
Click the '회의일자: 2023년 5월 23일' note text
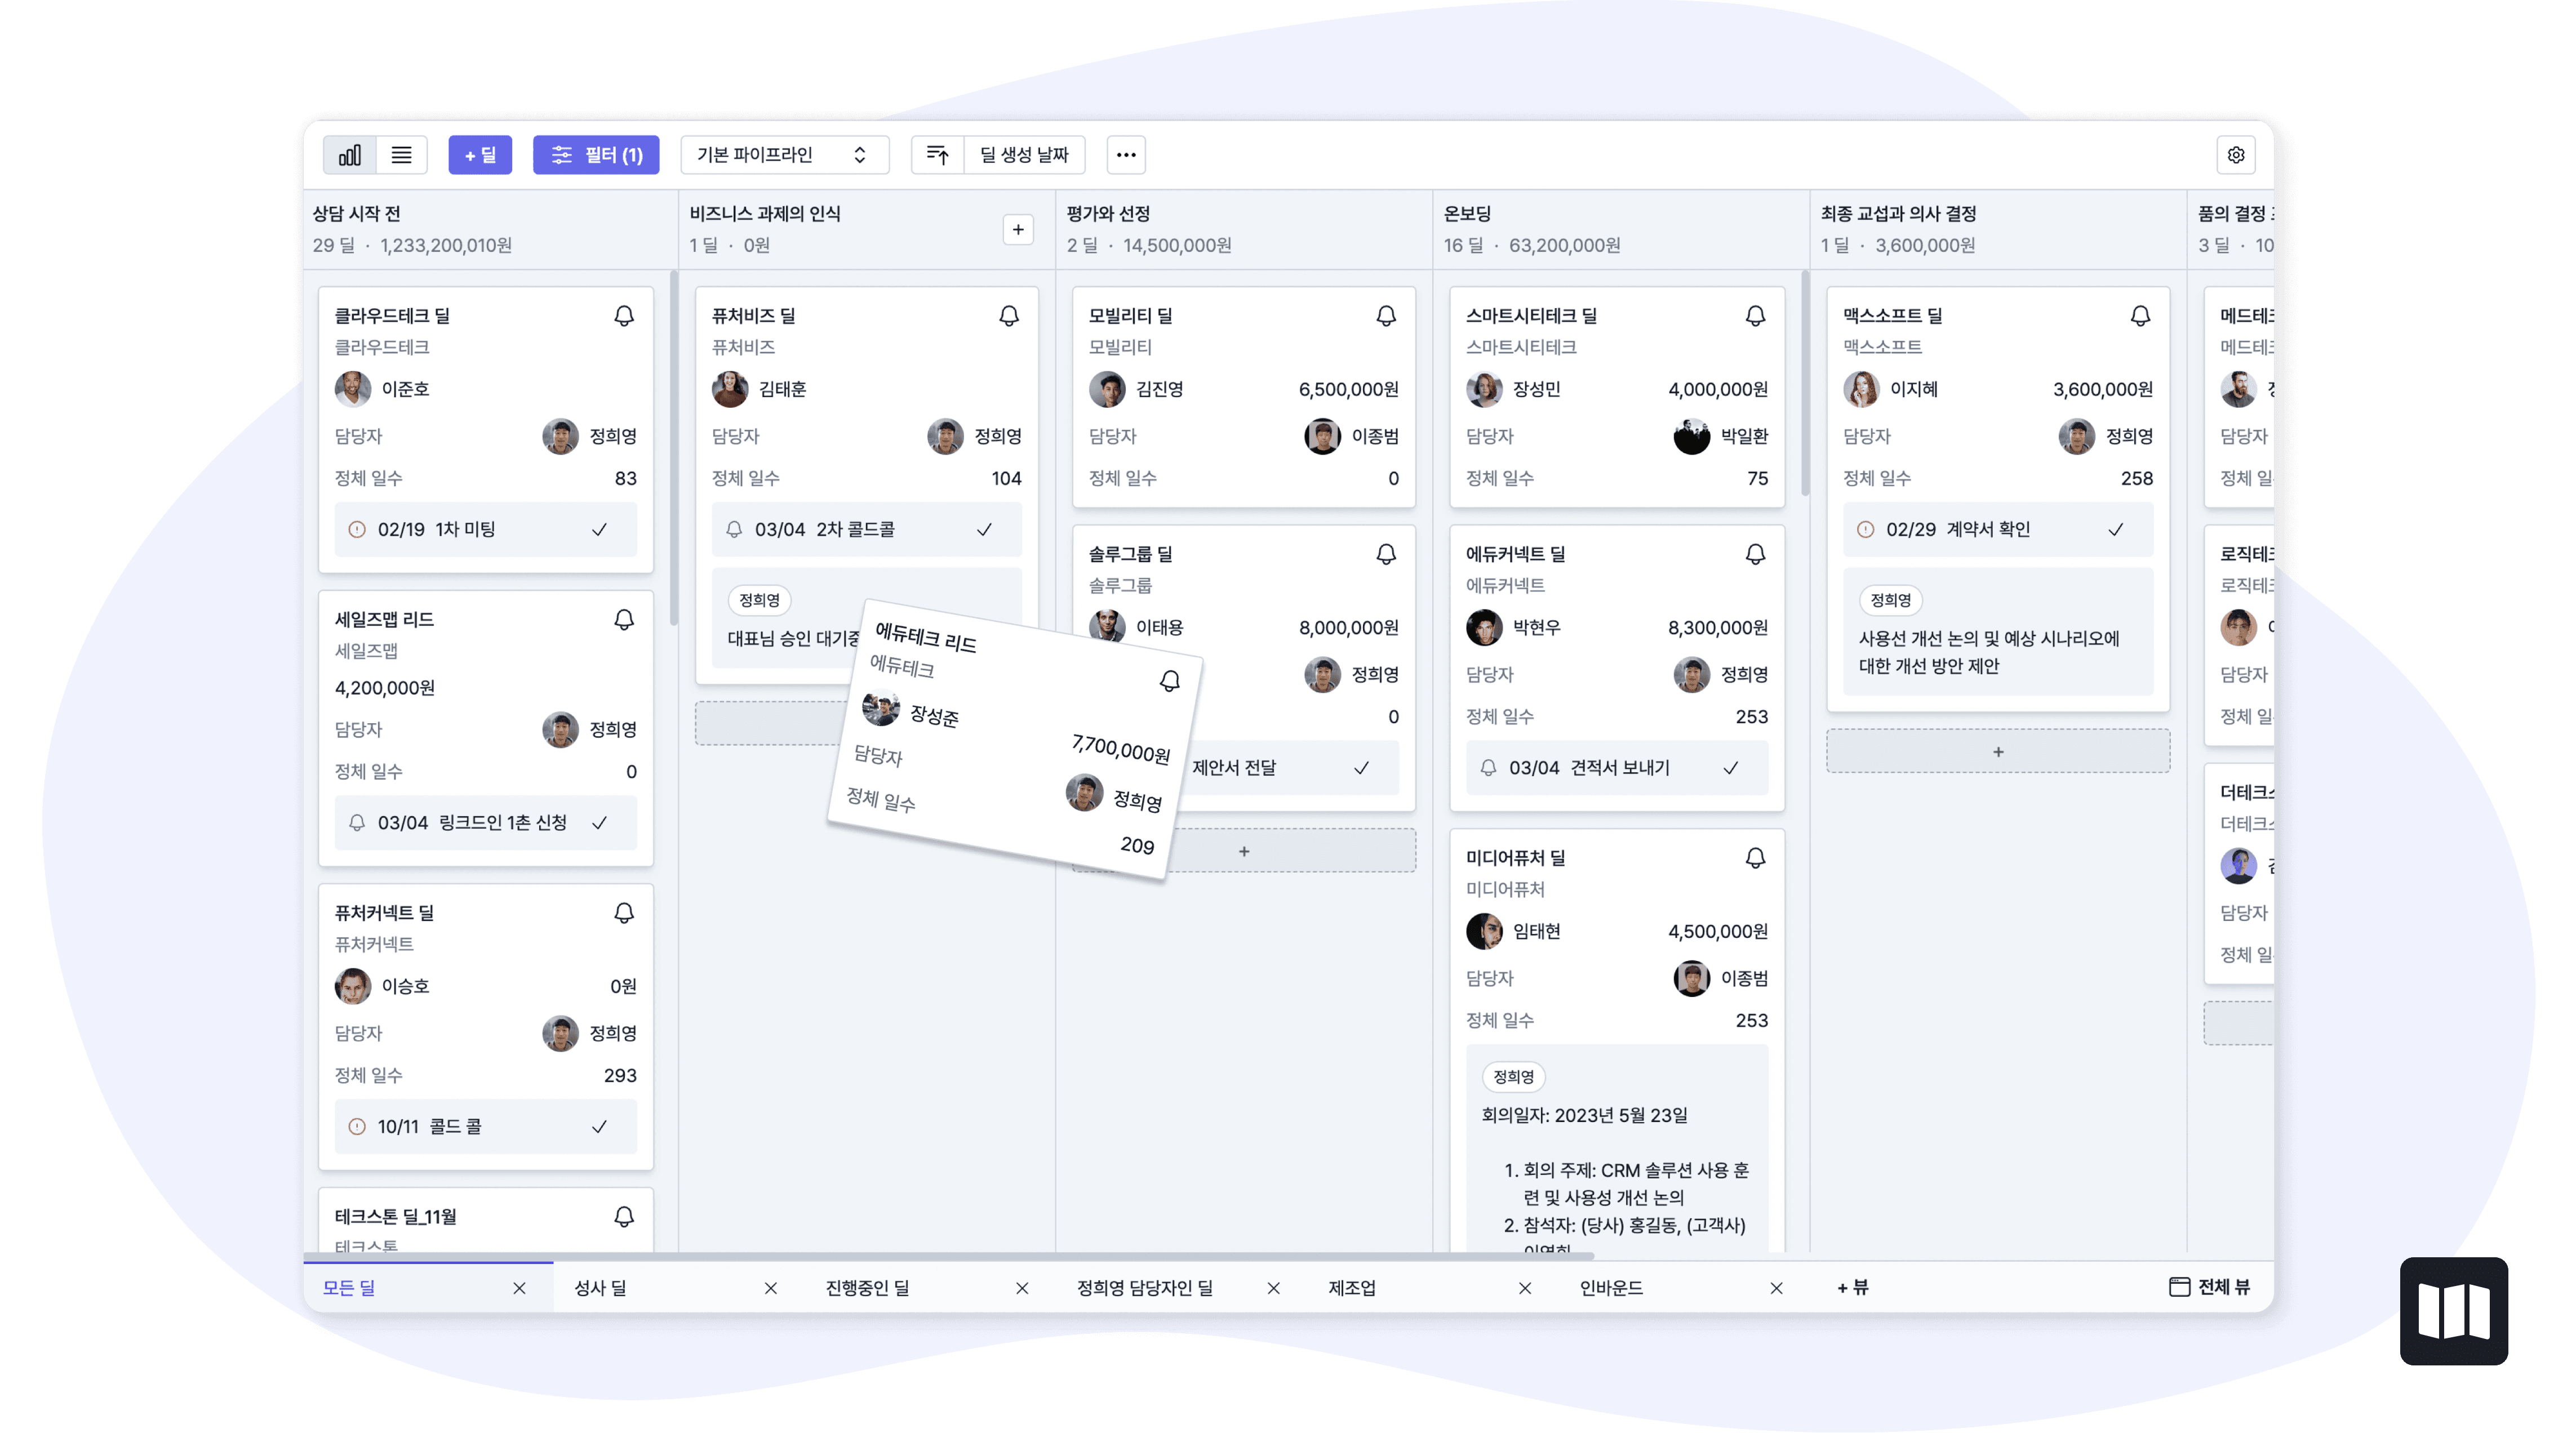[x=1584, y=1115]
